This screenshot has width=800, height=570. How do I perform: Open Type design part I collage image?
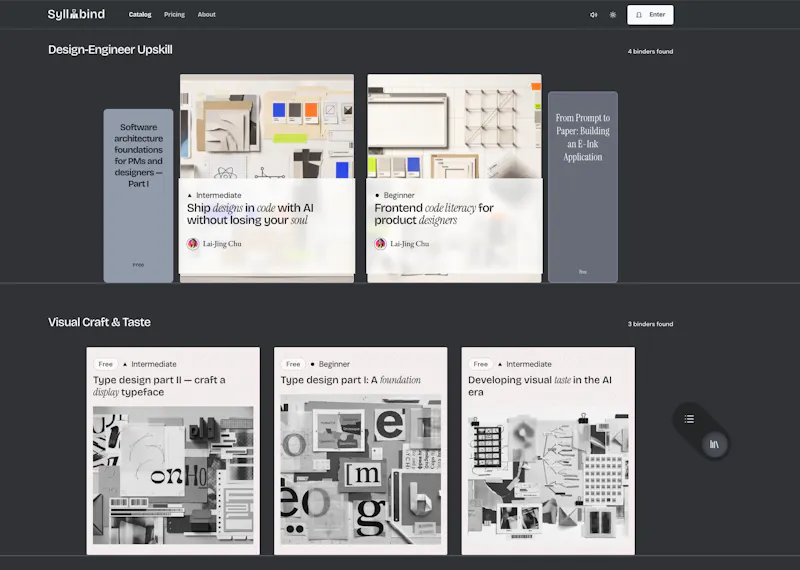(361, 469)
